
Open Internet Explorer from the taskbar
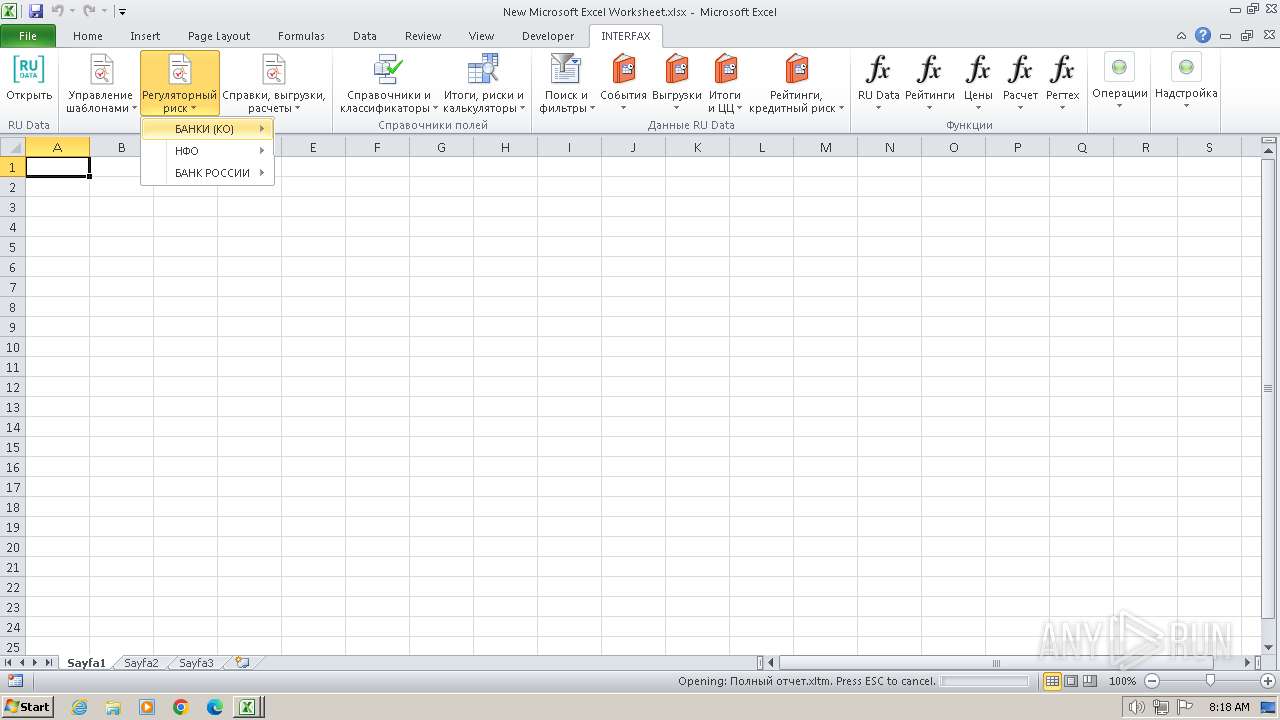point(79,707)
